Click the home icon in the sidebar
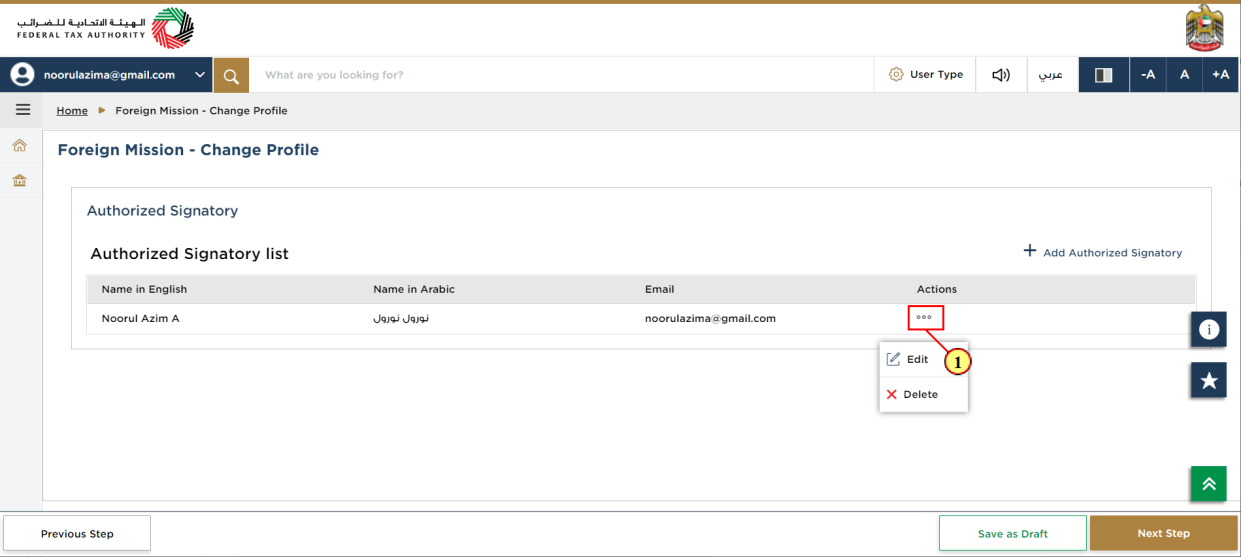The image size is (1241, 557). [19, 146]
